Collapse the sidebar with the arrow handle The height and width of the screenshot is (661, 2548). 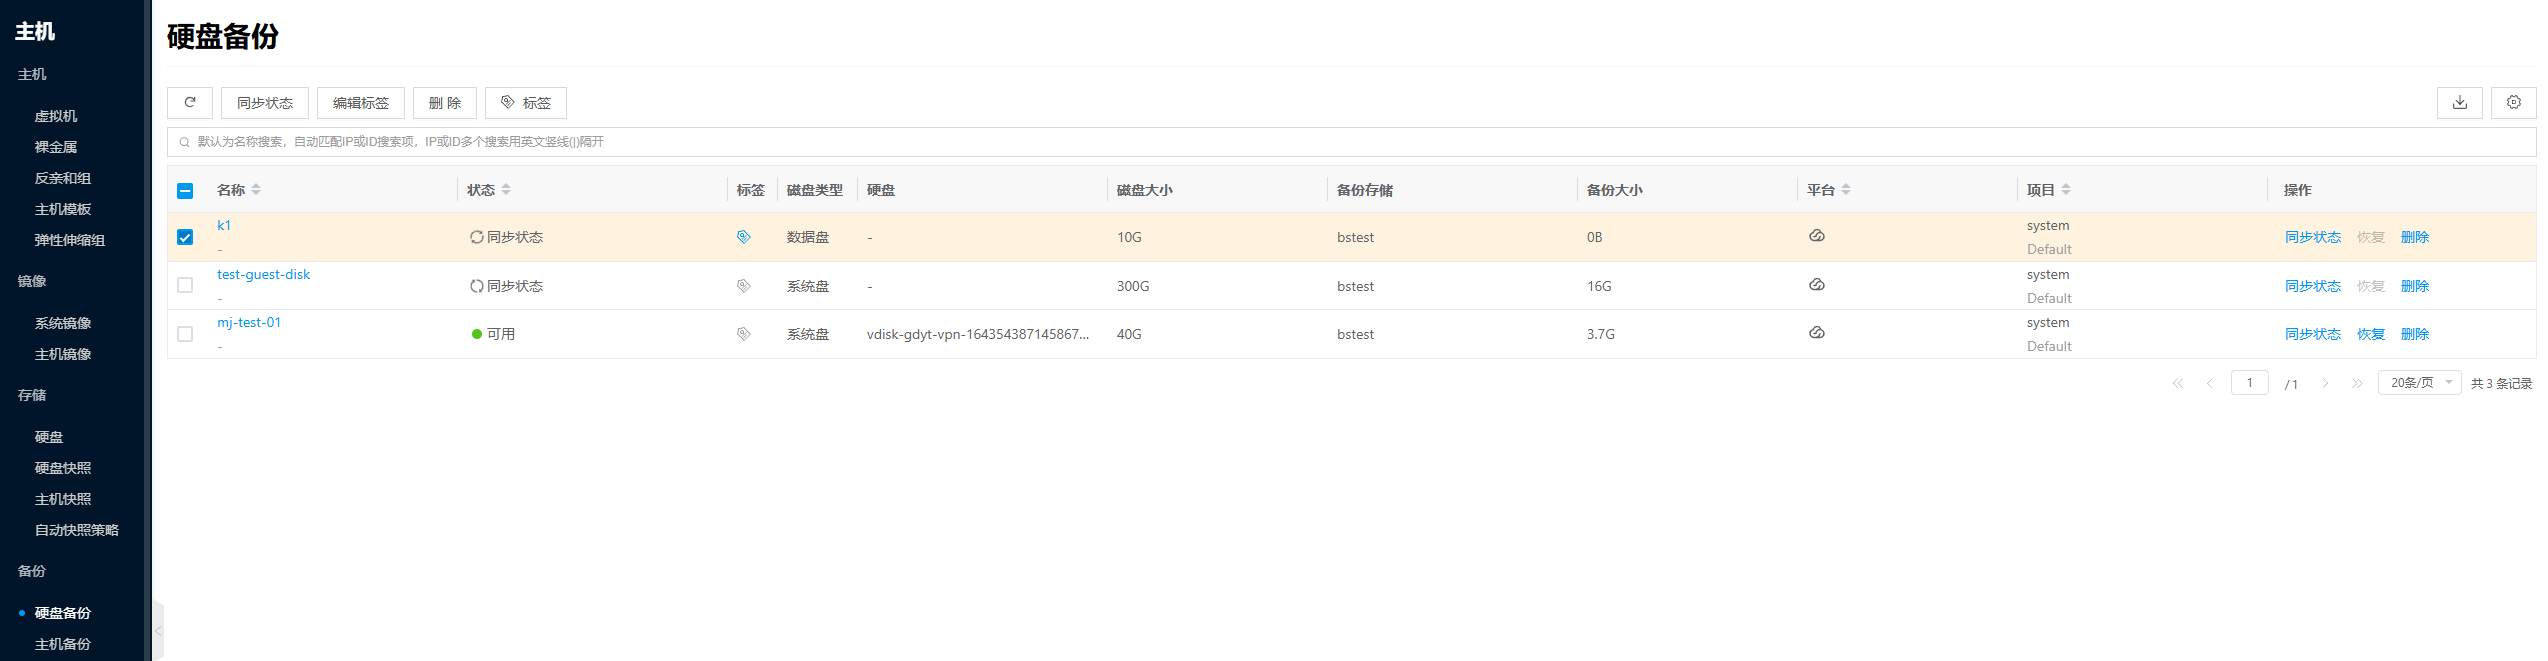point(158,631)
